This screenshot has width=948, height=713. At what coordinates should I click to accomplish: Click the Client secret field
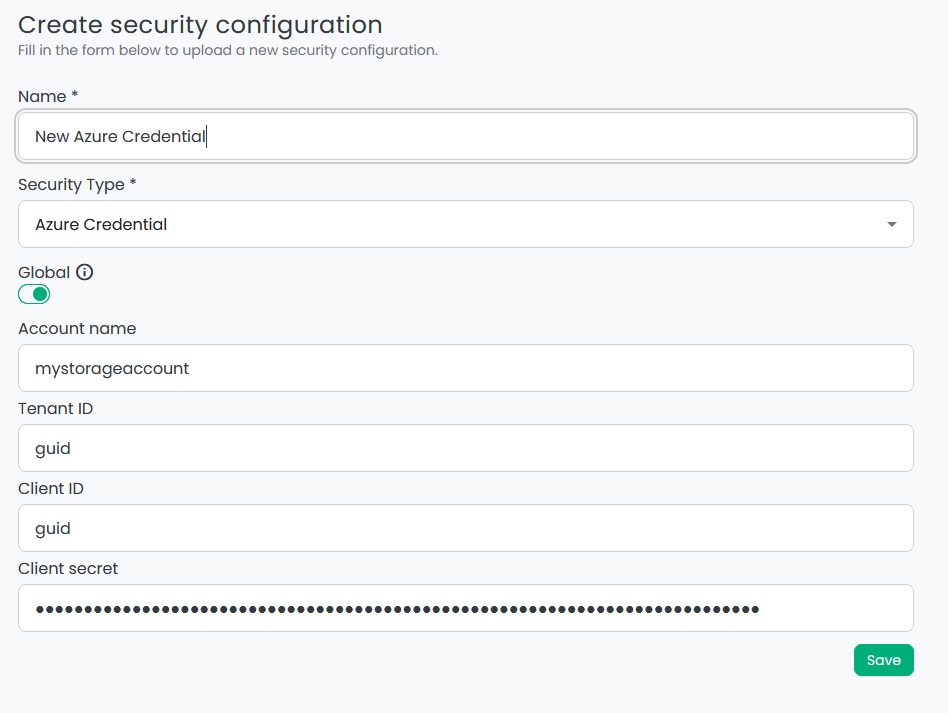pyautogui.click(x=465, y=607)
